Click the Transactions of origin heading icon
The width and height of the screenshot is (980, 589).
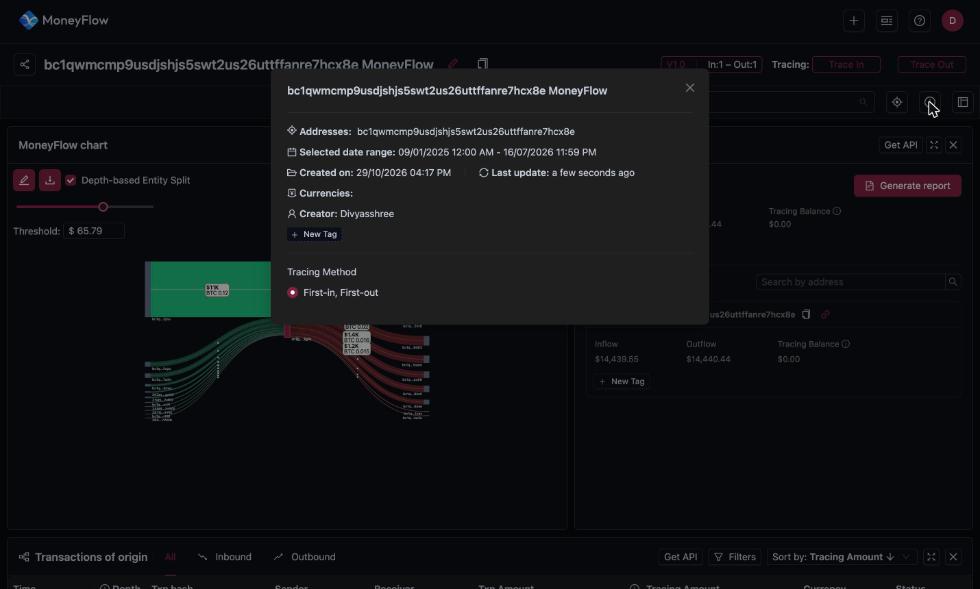[x=24, y=557]
